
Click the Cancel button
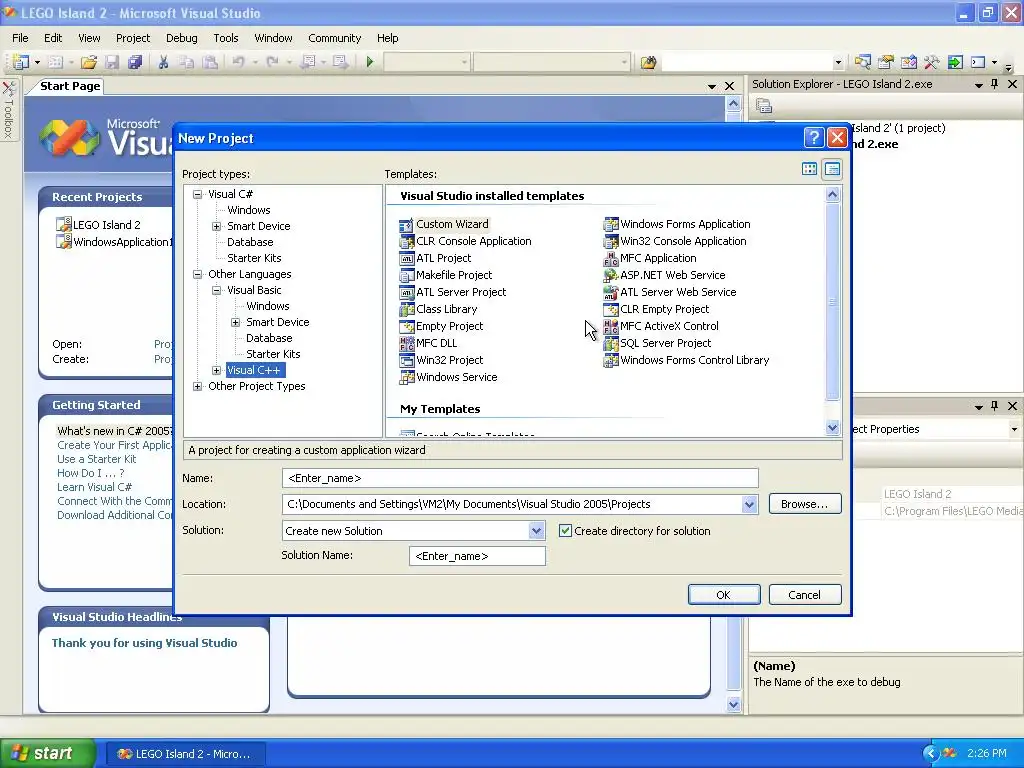[805, 595]
